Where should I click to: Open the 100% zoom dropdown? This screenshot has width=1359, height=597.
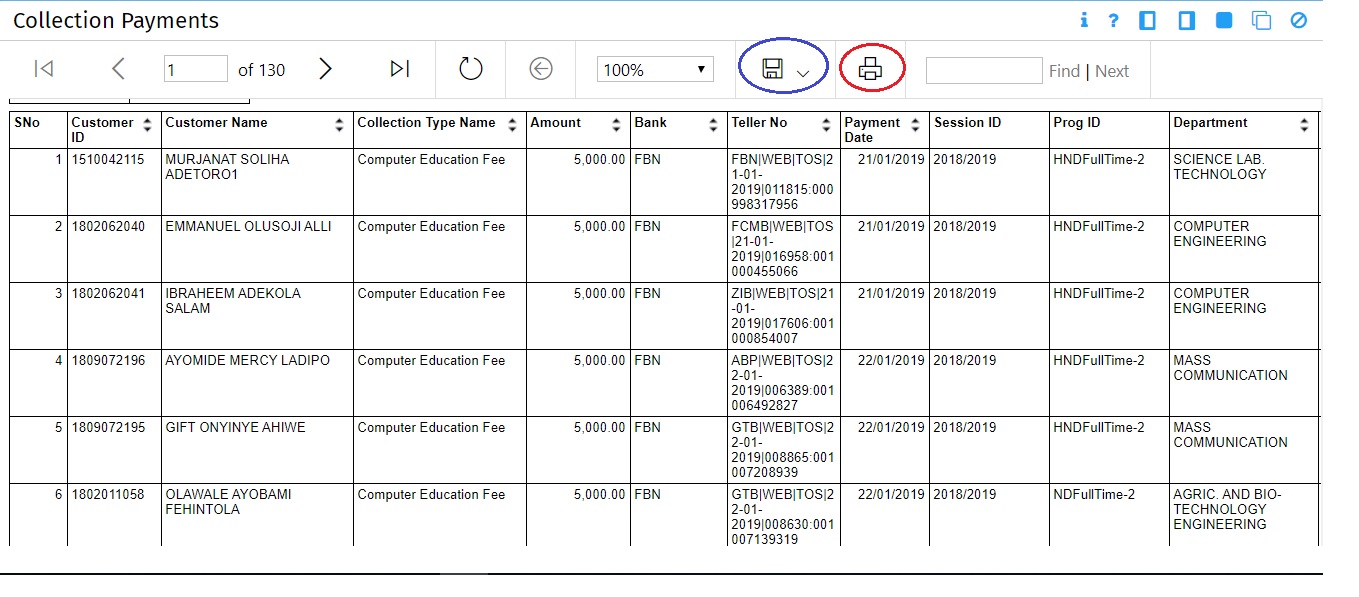pos(655,69)
